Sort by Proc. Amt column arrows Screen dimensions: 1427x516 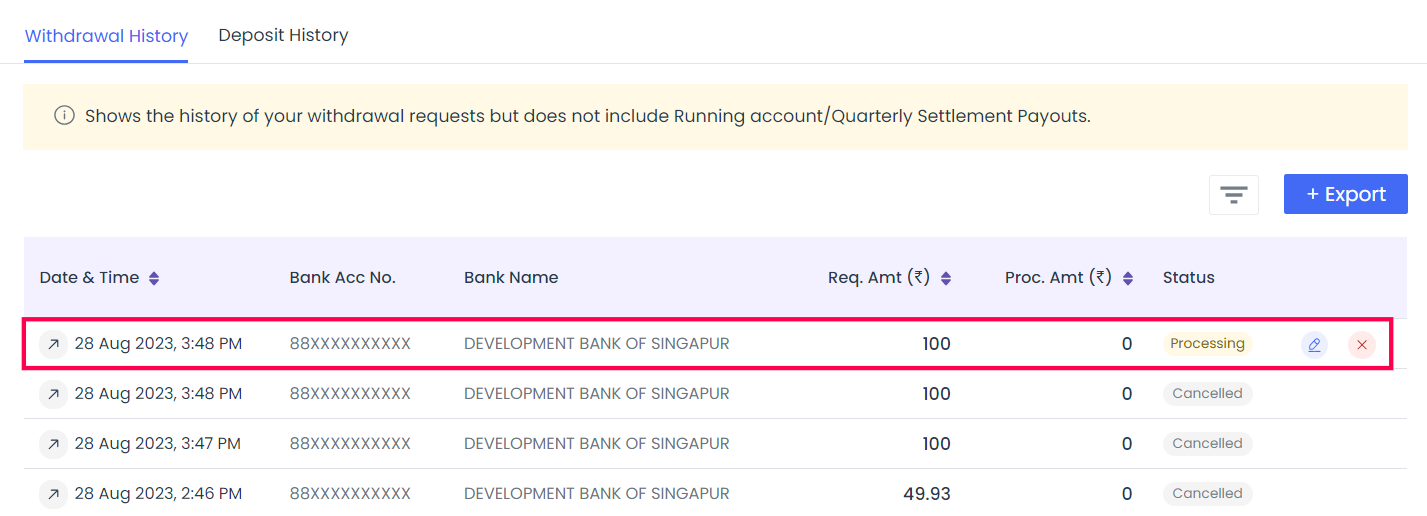[x=1128, y=278]
